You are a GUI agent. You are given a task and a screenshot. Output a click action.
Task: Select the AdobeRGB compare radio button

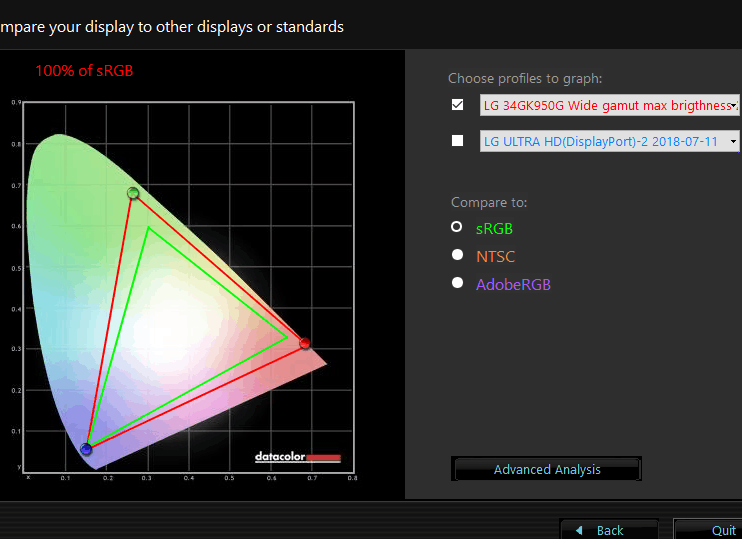coord(457,283)
